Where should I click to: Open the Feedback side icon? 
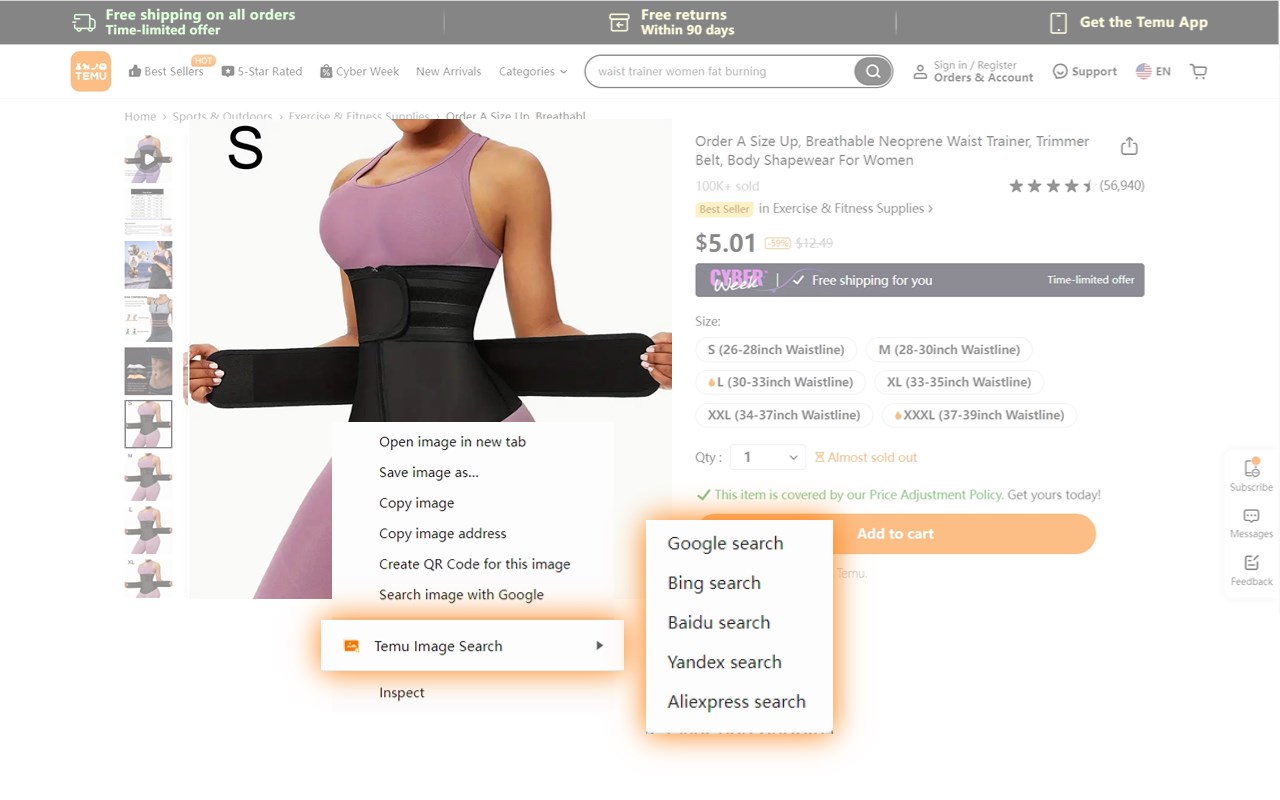tap(1251, 570)
